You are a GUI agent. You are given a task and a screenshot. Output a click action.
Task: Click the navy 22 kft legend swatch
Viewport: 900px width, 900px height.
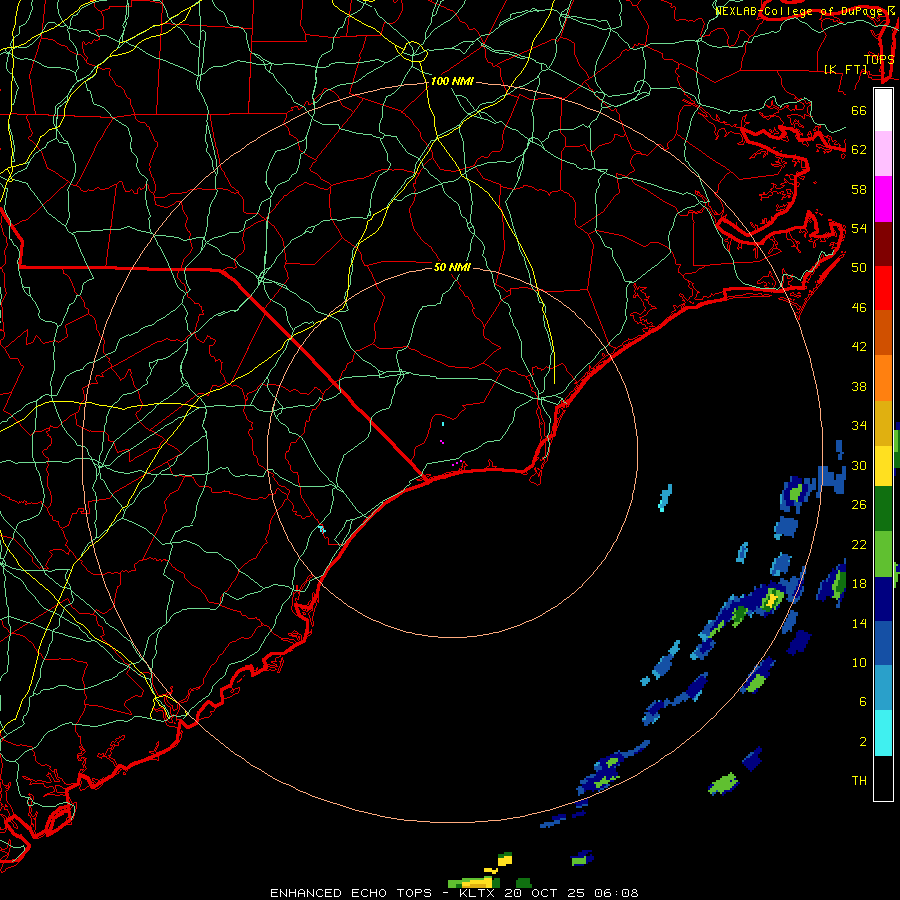coord(883,599)
